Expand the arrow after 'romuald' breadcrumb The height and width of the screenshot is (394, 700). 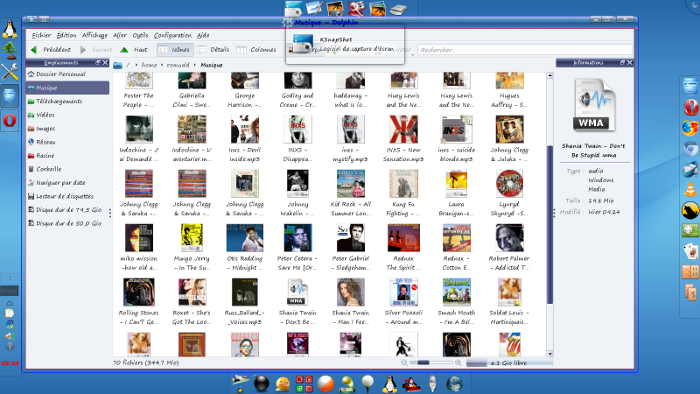(x=195, y=65)
